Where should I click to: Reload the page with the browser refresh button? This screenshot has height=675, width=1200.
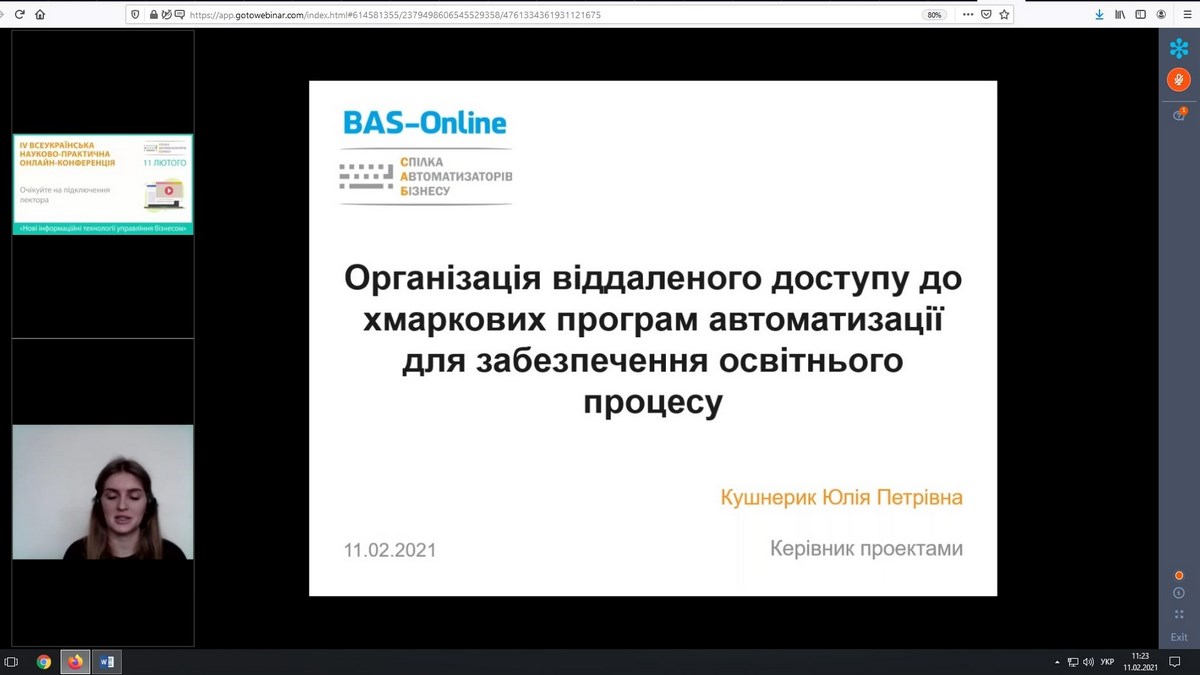tap(19, 15)
